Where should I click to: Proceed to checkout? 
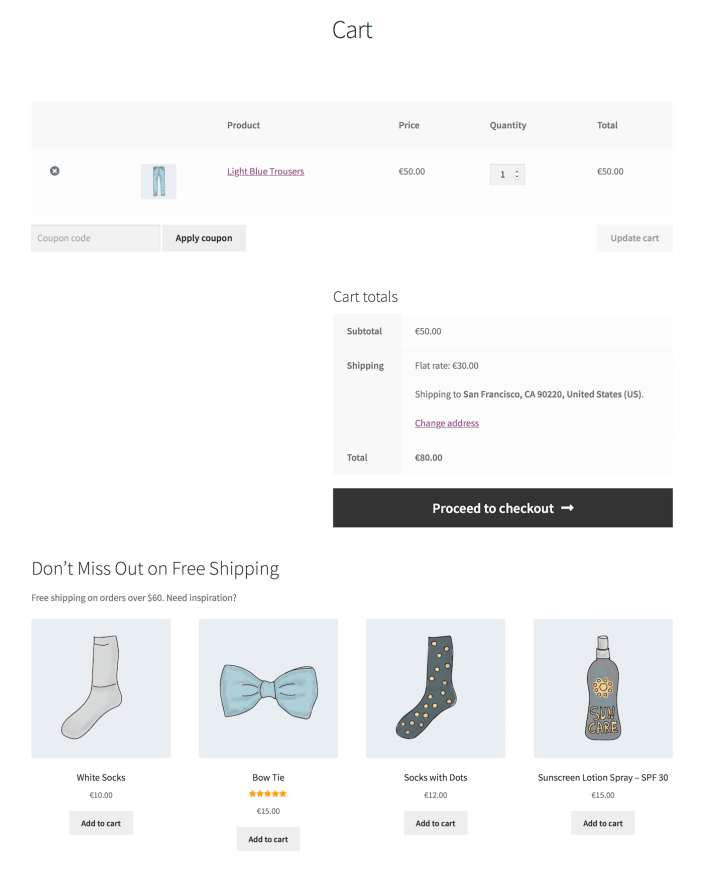pos(503,508)
